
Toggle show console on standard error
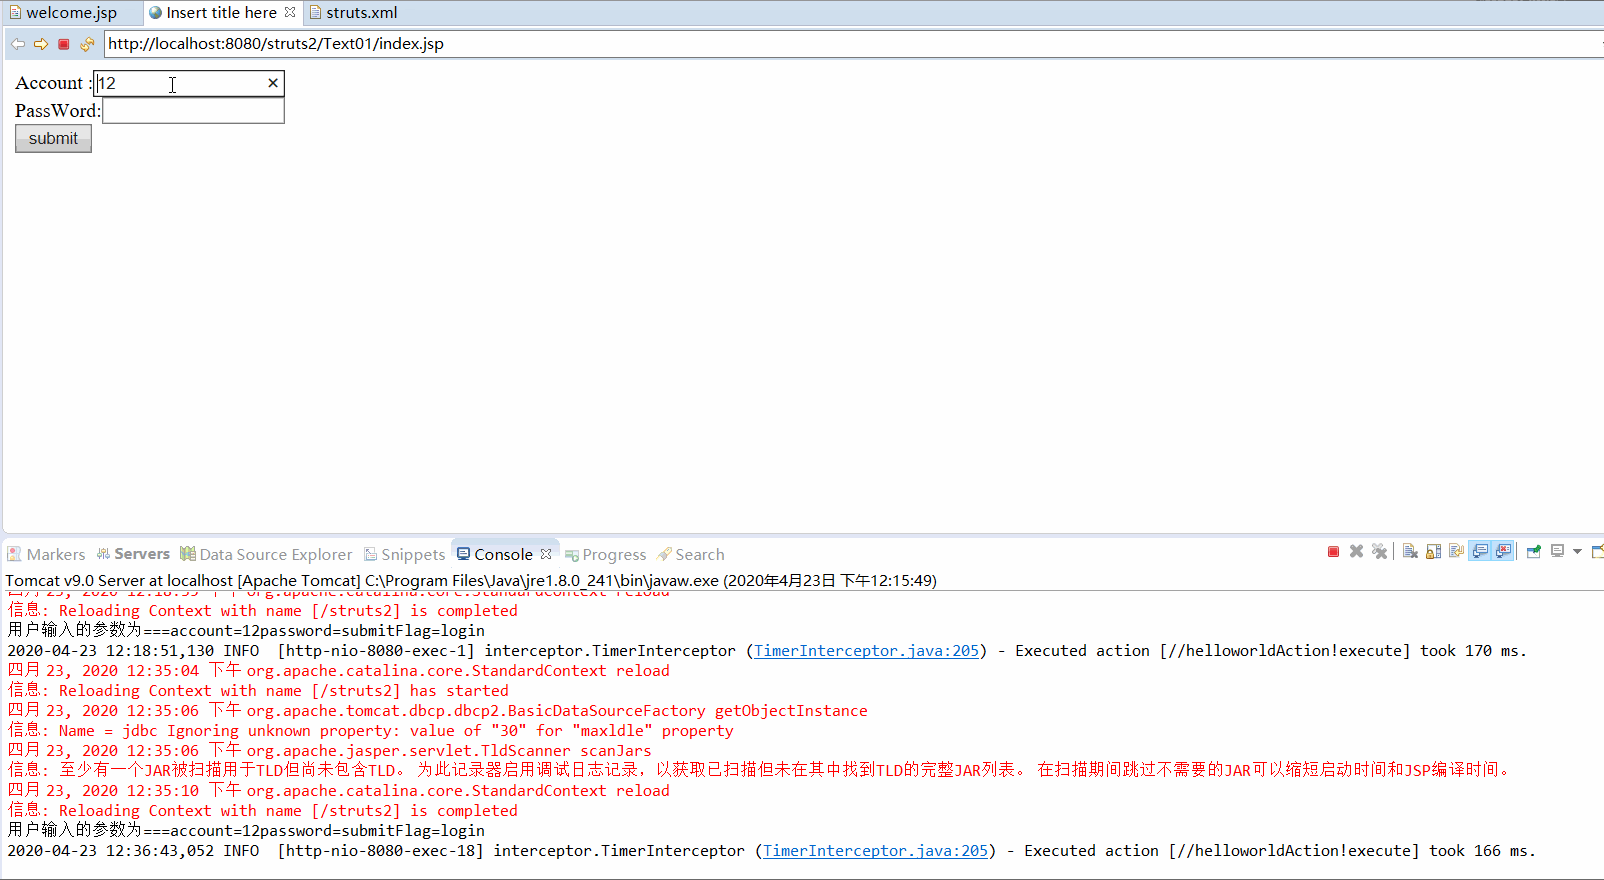tap(1503, 552)
